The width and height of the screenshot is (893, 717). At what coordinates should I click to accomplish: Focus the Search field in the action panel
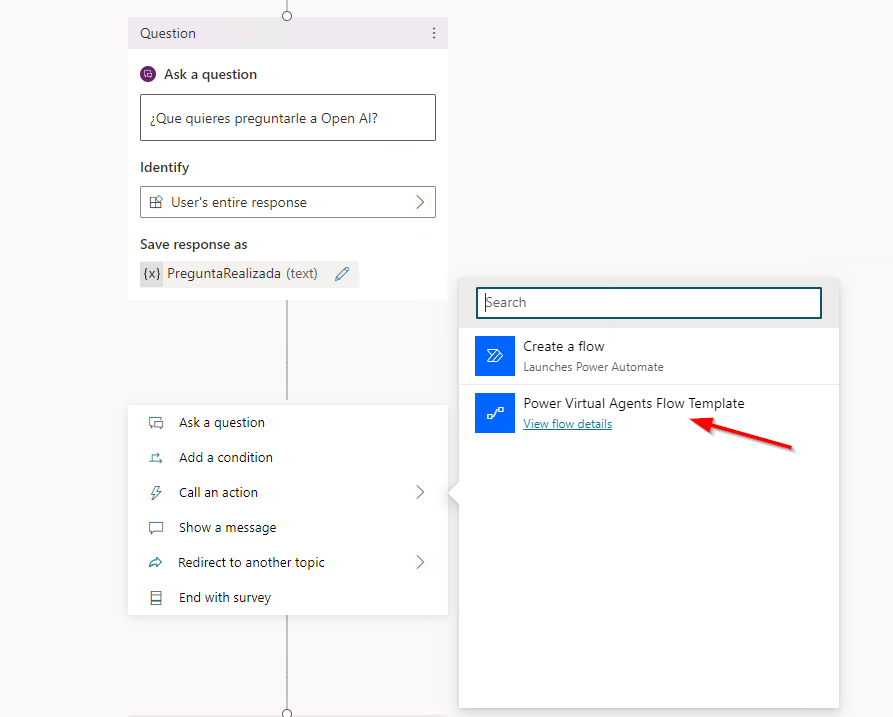click(650, 302)
